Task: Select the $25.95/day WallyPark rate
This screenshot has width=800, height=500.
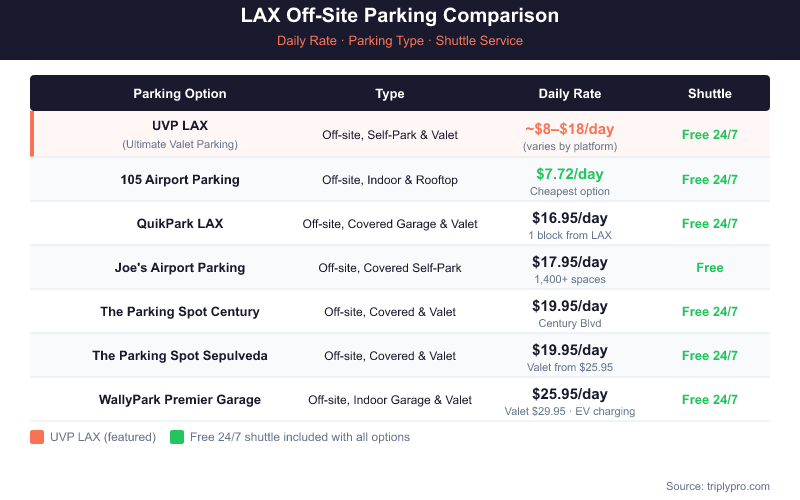Action: coord(570,393)
